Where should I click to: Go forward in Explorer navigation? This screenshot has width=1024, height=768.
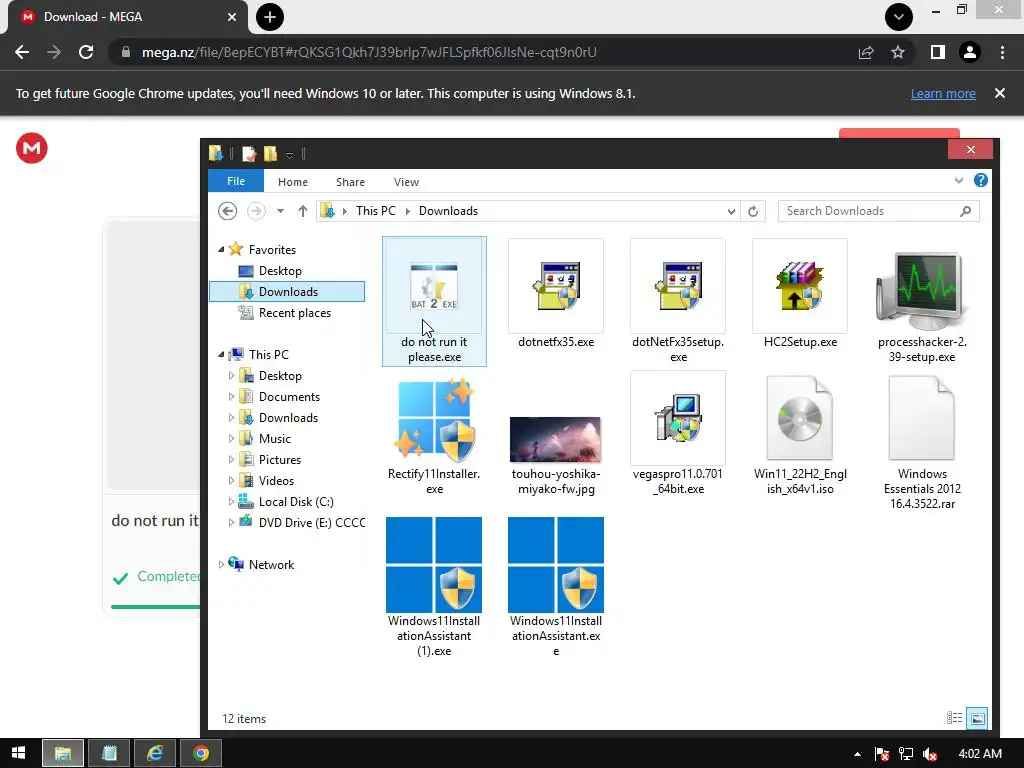pyautogui.click(x=256, y=211)
